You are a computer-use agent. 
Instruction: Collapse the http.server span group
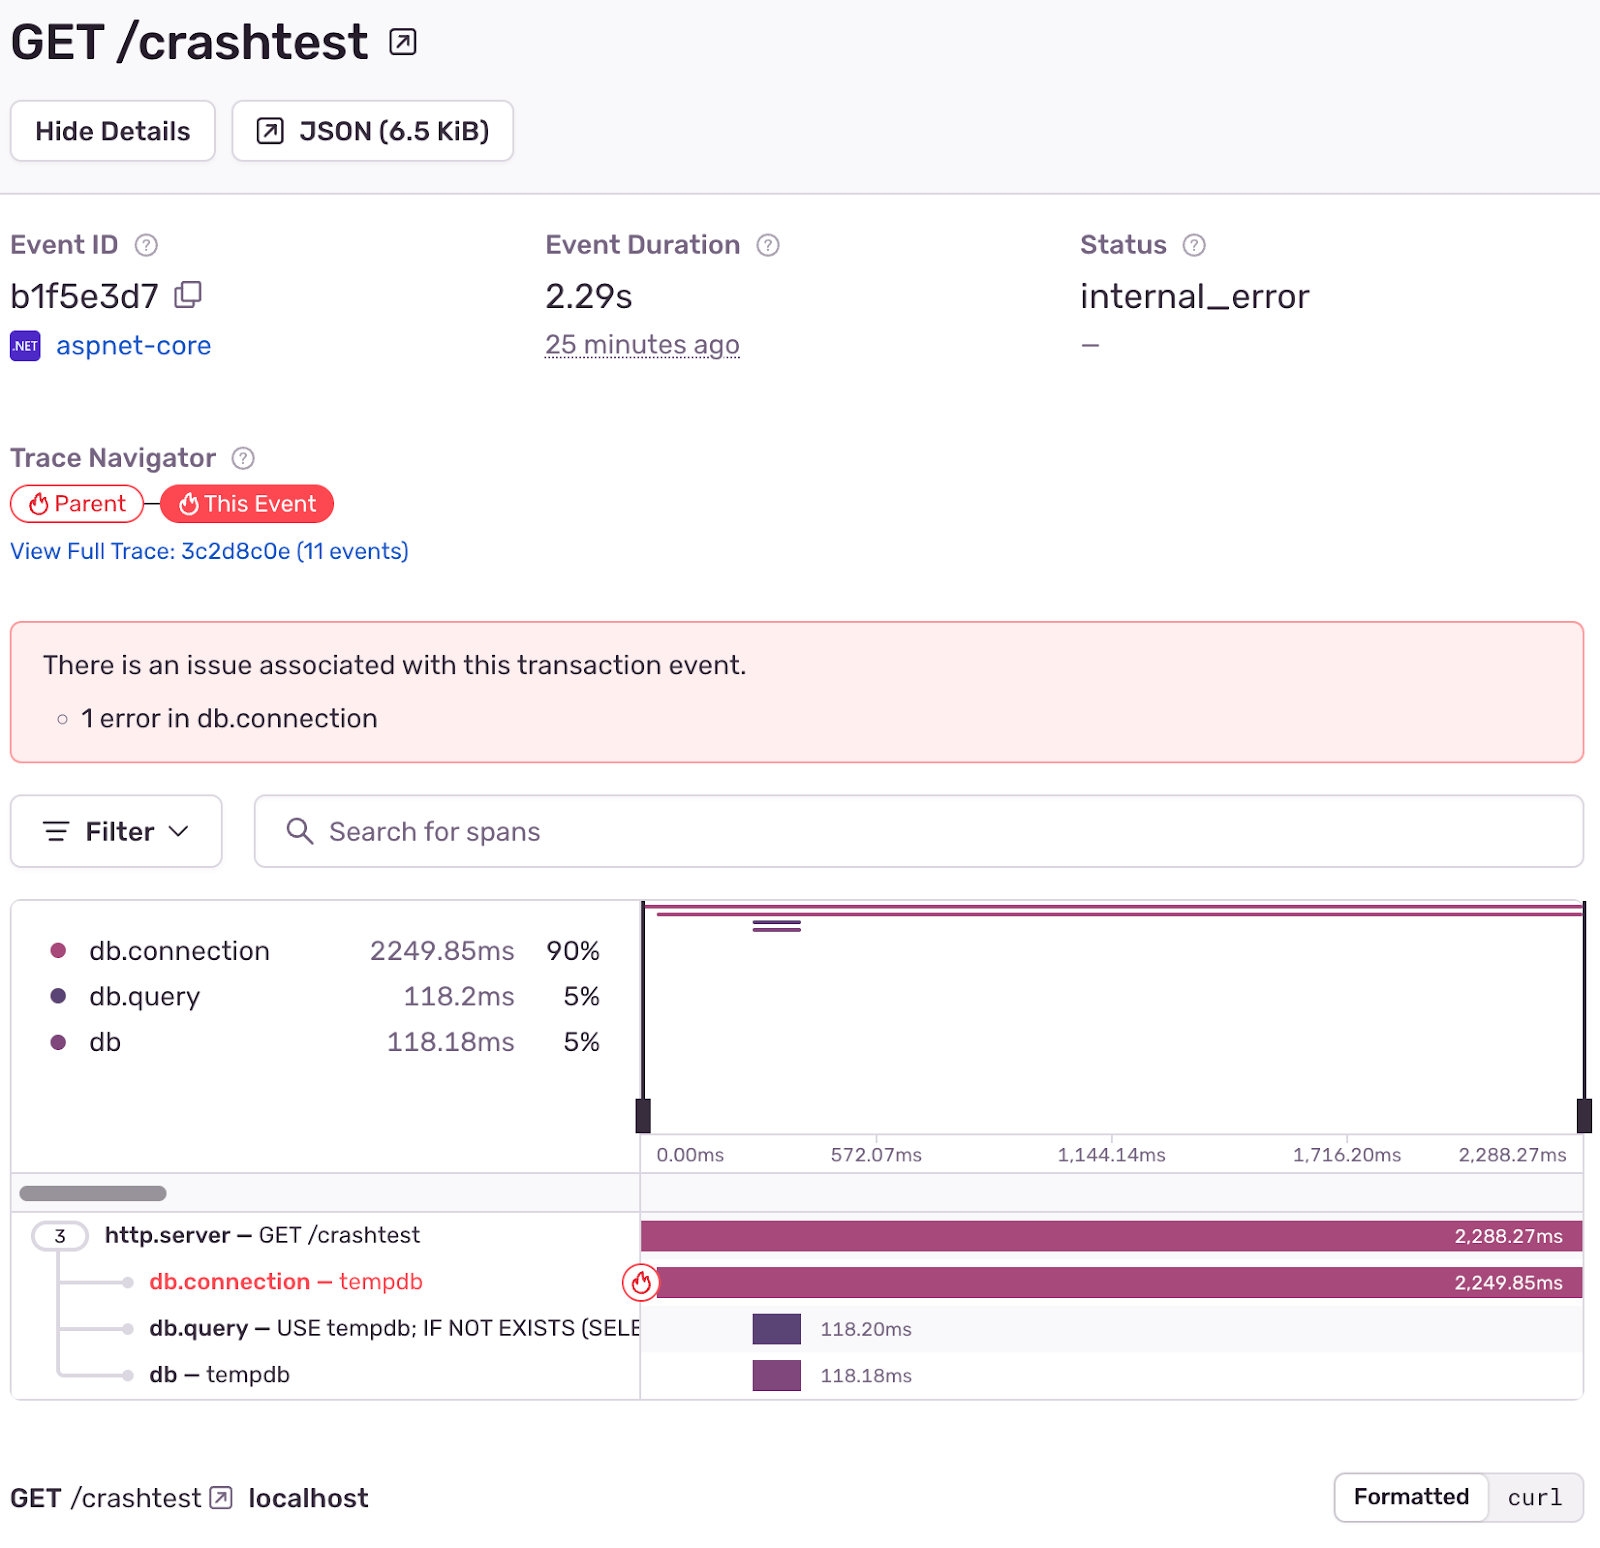pyautogui.click(x=59, y=1235)
